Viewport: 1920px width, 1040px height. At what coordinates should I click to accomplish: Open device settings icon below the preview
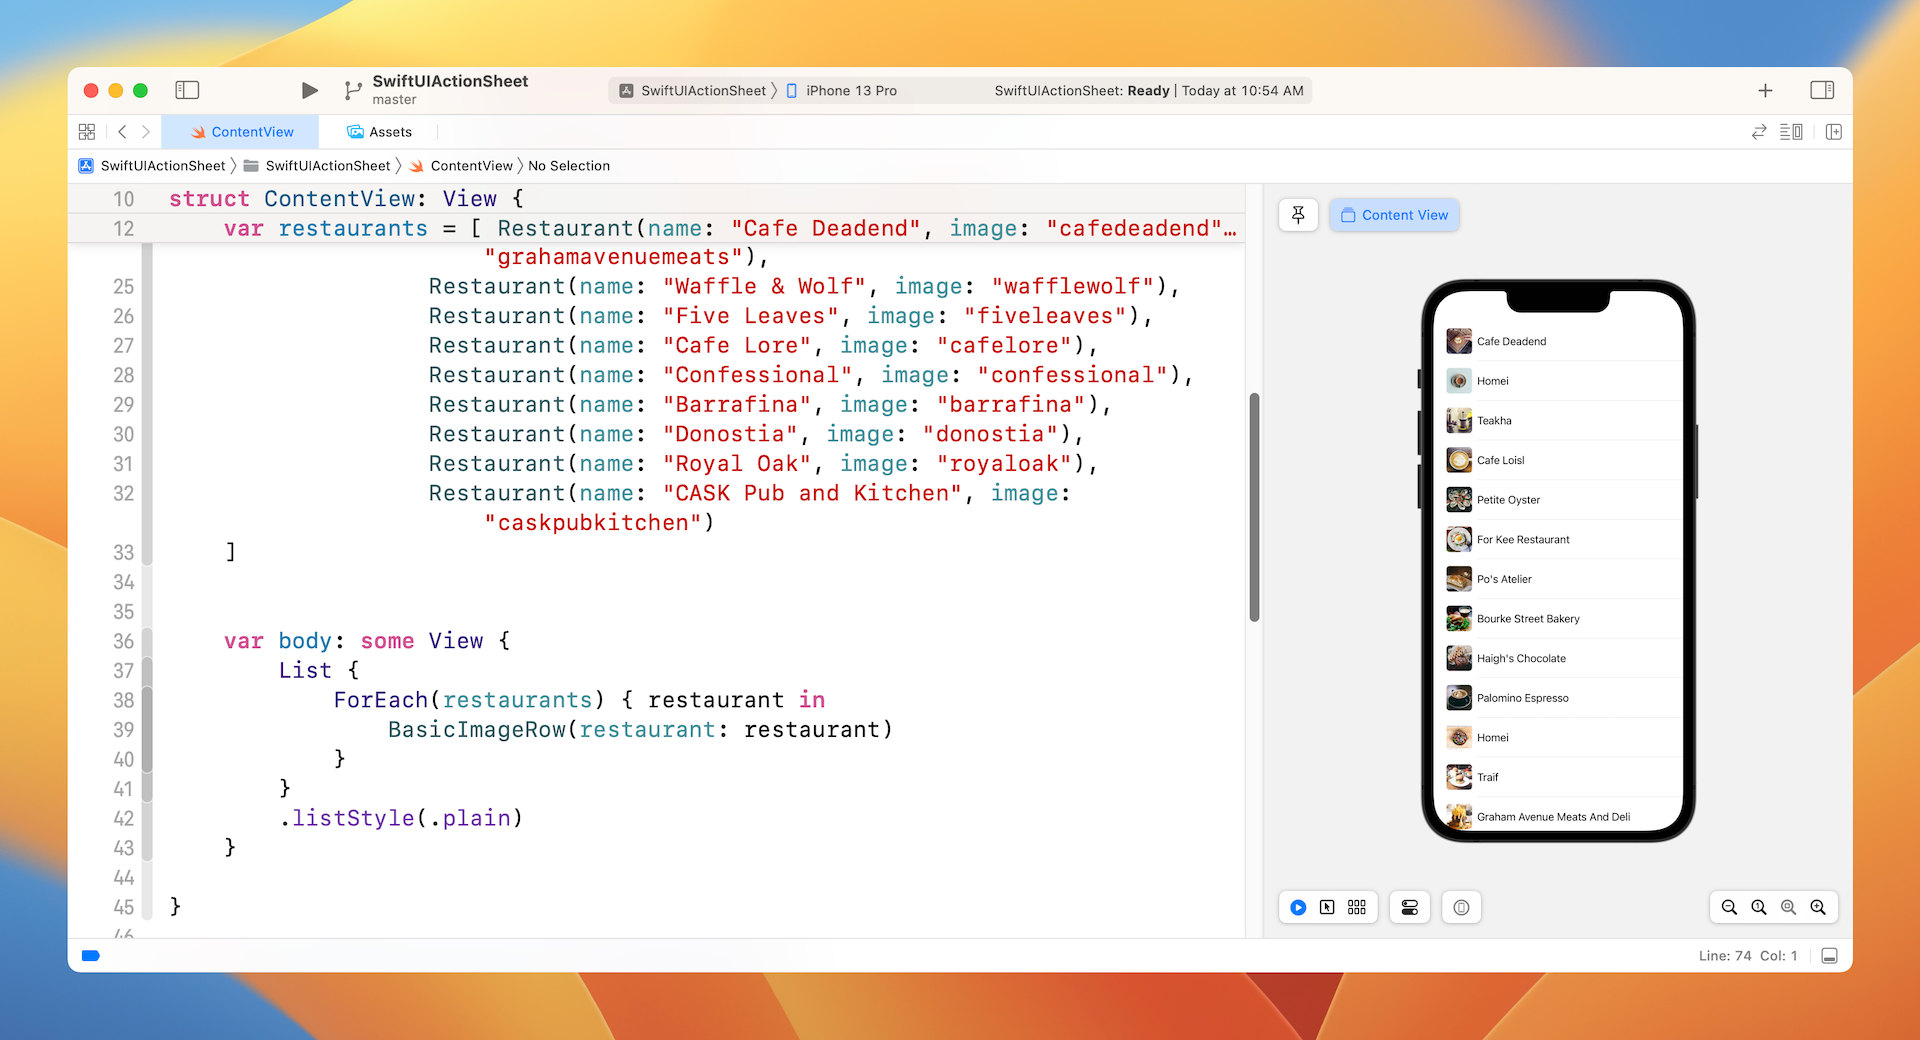[1410, 907]
